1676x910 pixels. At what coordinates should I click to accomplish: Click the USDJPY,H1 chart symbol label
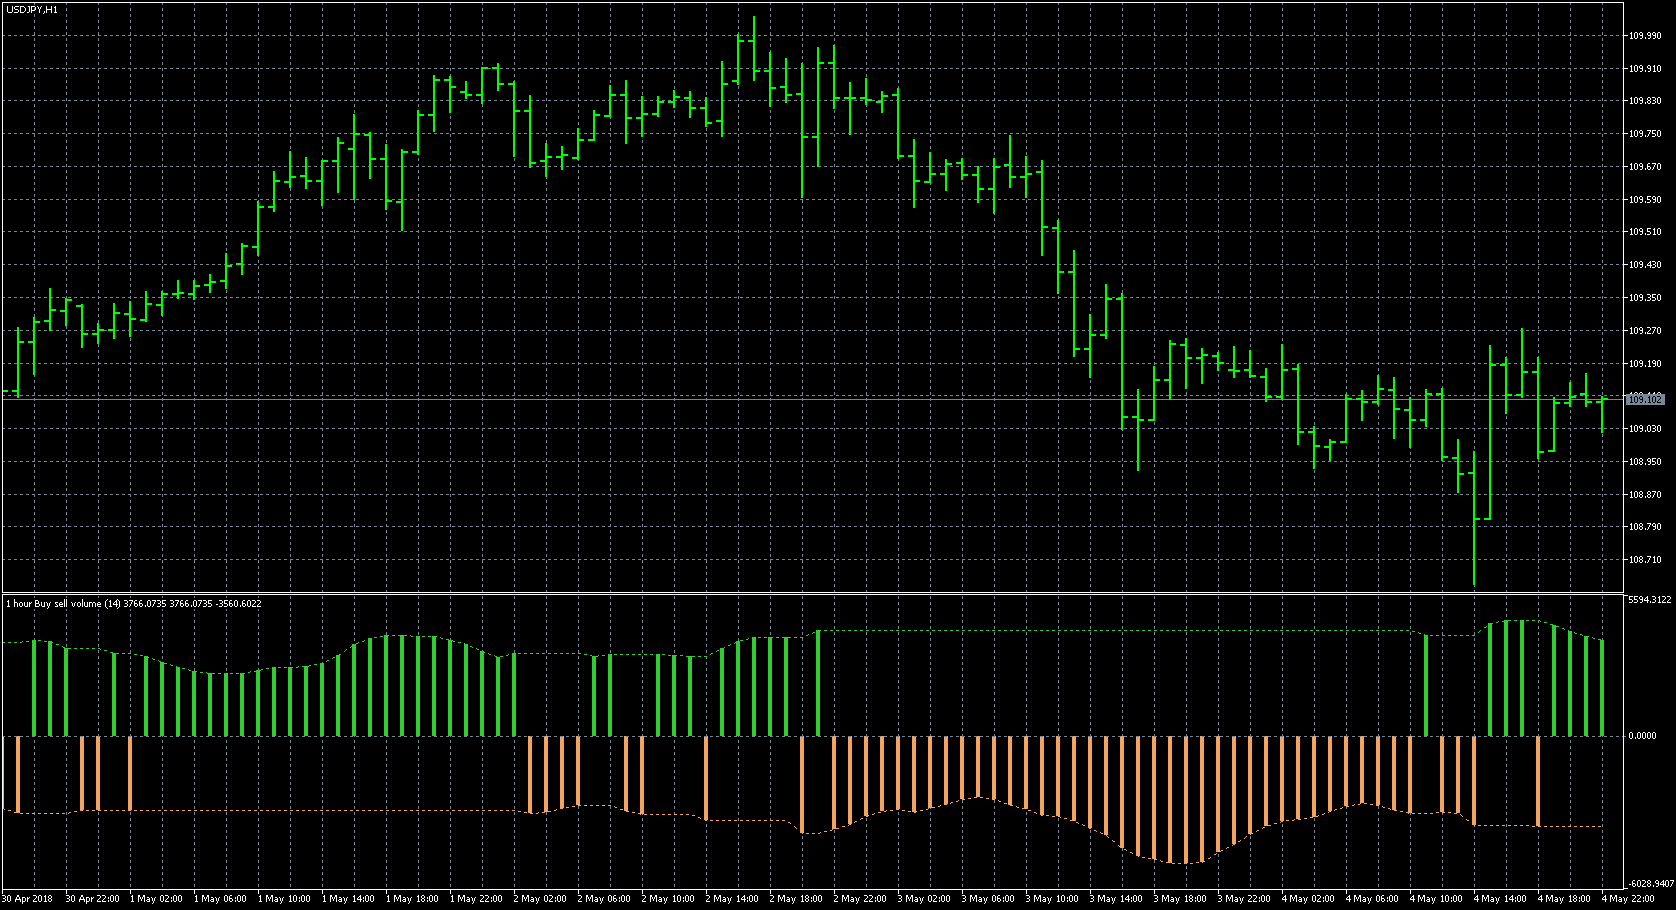31,9
